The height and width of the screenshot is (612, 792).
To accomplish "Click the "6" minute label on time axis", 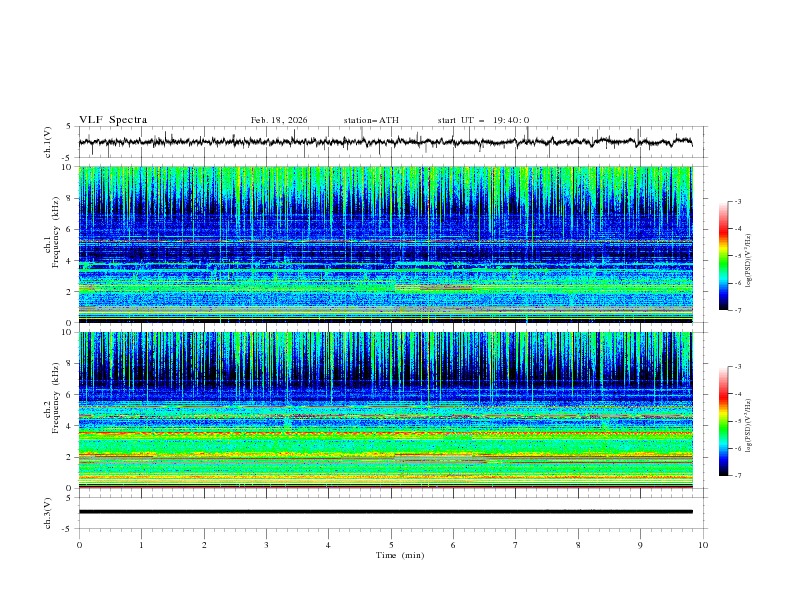I will coord(453,545).
